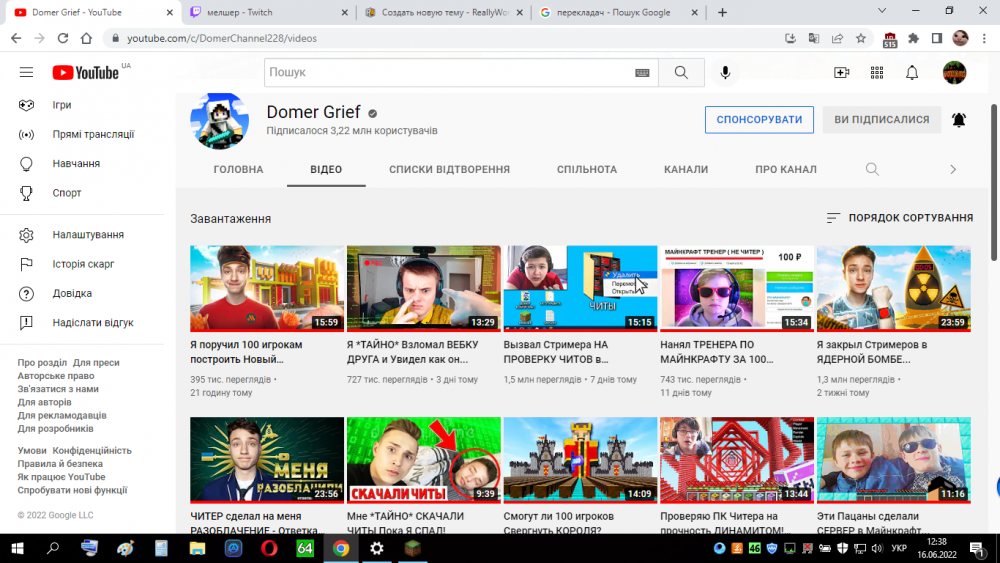Screen dimensions: 1000x563
Task: Click the address bar URL youtube.com/c/DomerChannel228/videos
Action: (x=222, y=38)
